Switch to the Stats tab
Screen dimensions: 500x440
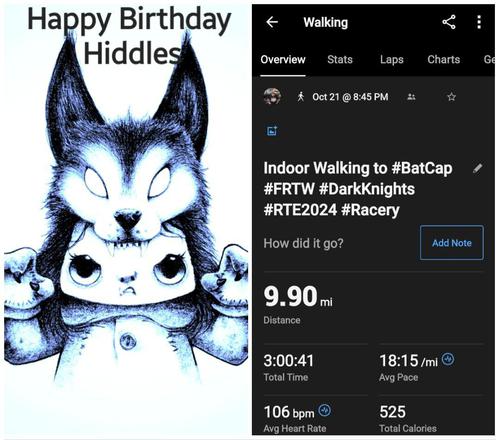[x=340, y=59]
